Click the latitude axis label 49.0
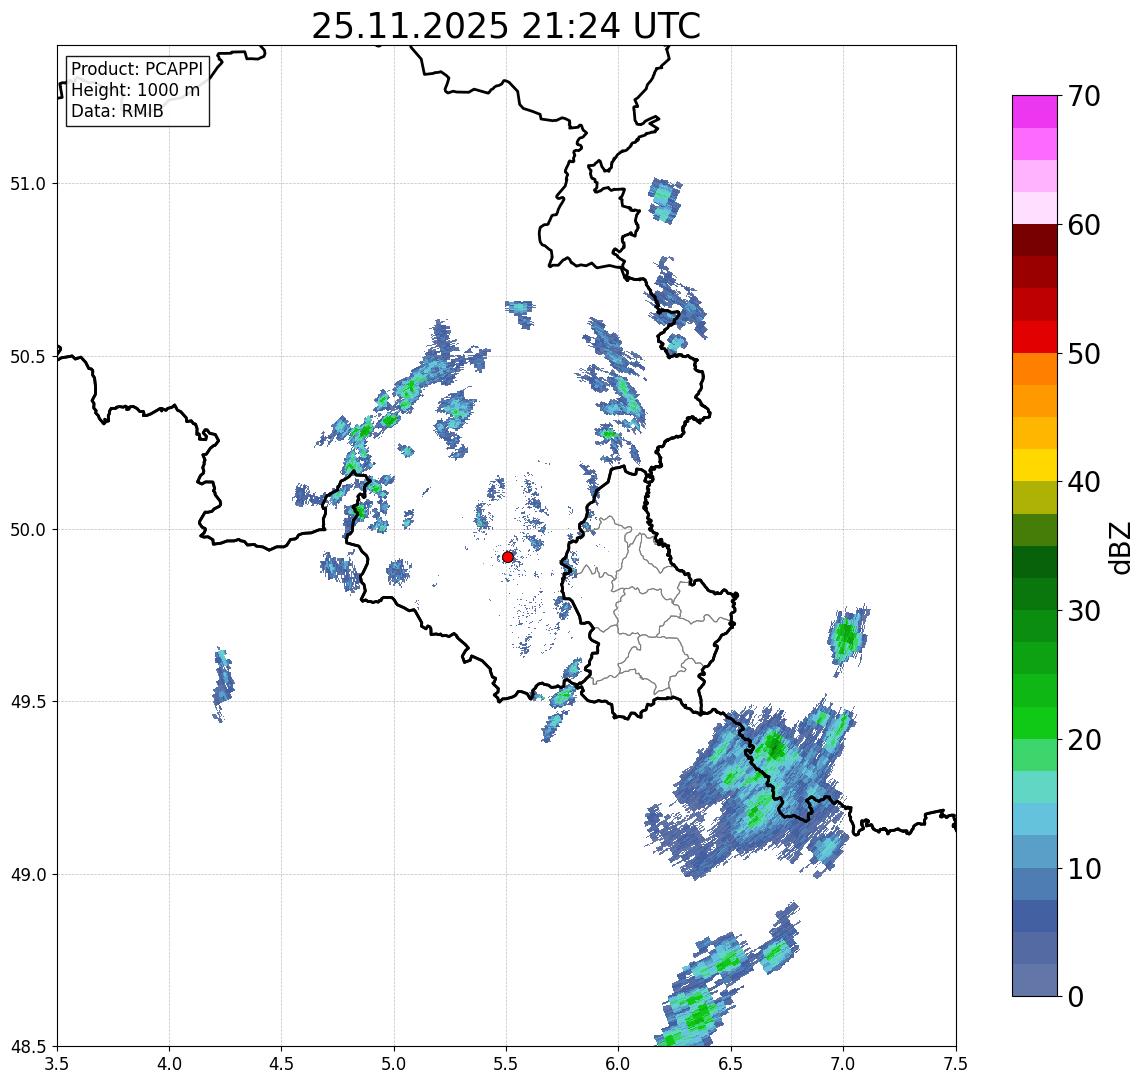 28,874
